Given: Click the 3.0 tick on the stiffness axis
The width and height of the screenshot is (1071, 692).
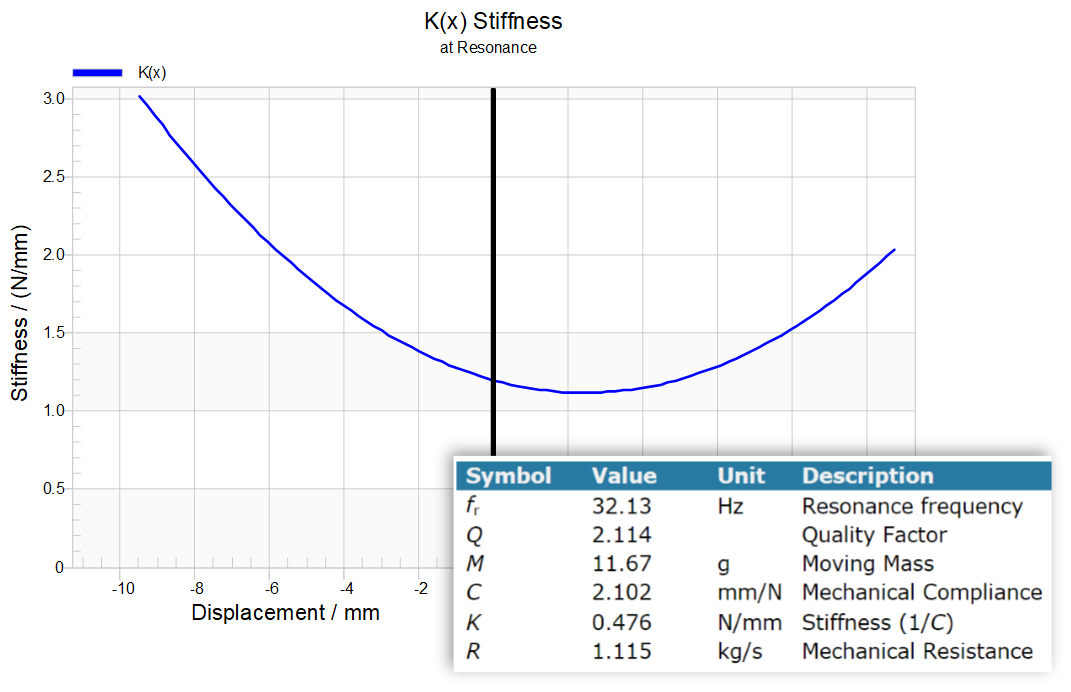Looking at the screenshot, I should [54, 99].
